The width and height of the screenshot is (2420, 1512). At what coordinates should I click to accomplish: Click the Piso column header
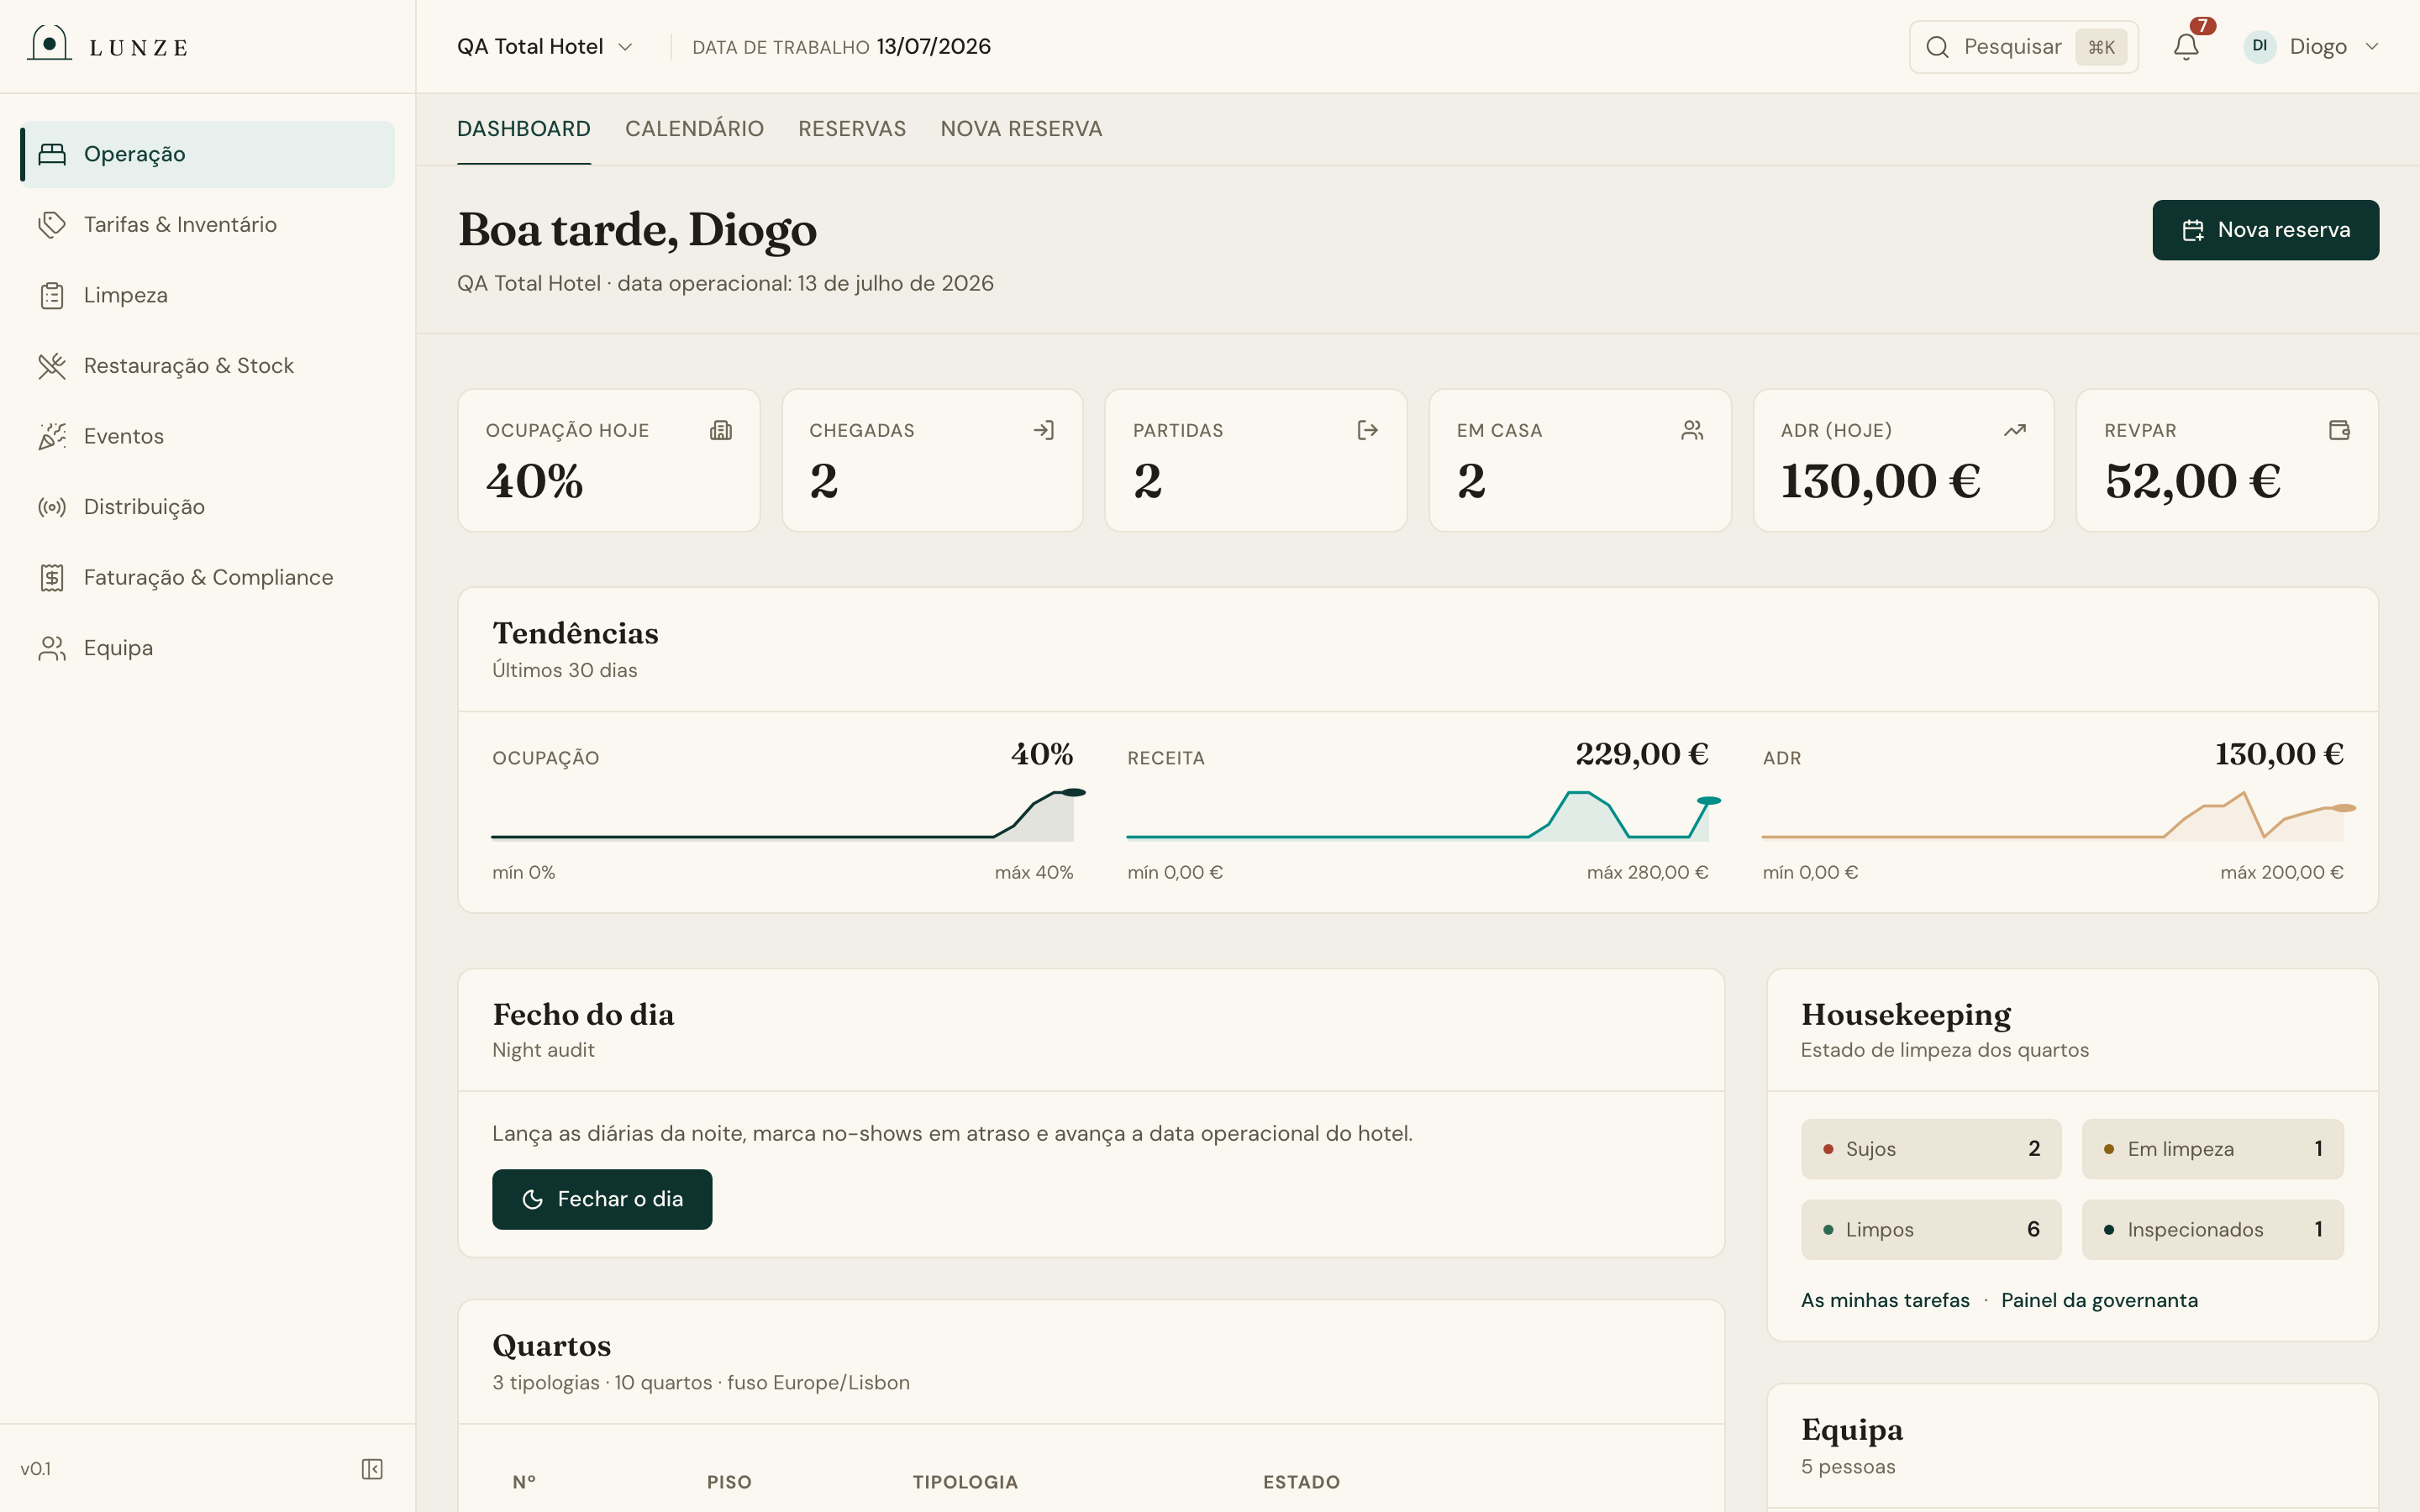pyautogui.click(x=729, y=1482)
